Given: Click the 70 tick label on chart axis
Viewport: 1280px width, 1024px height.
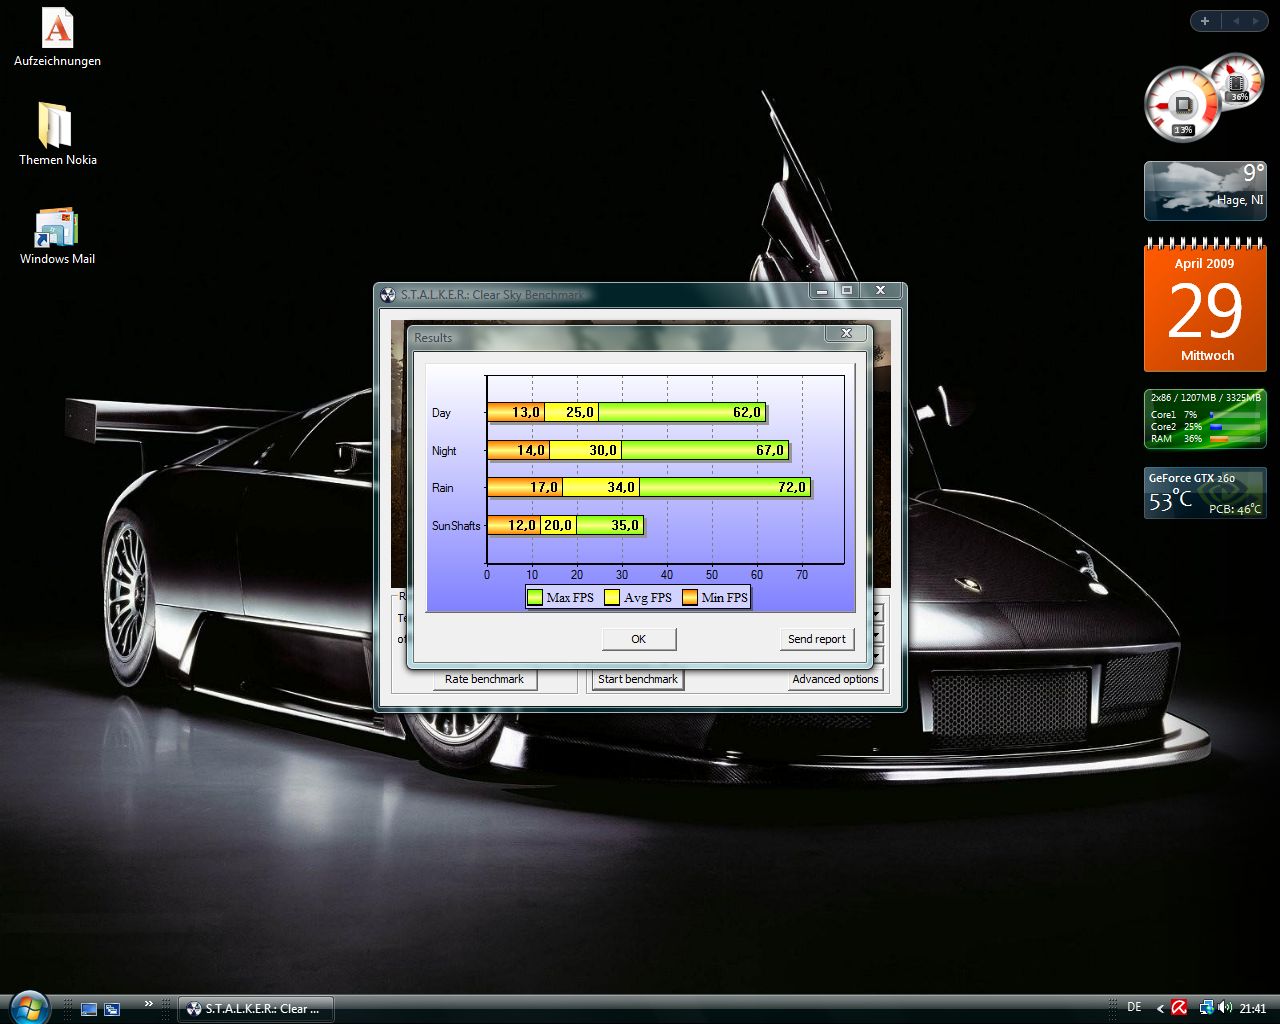Looking at the screenshot, I should [x=802, y=575].
